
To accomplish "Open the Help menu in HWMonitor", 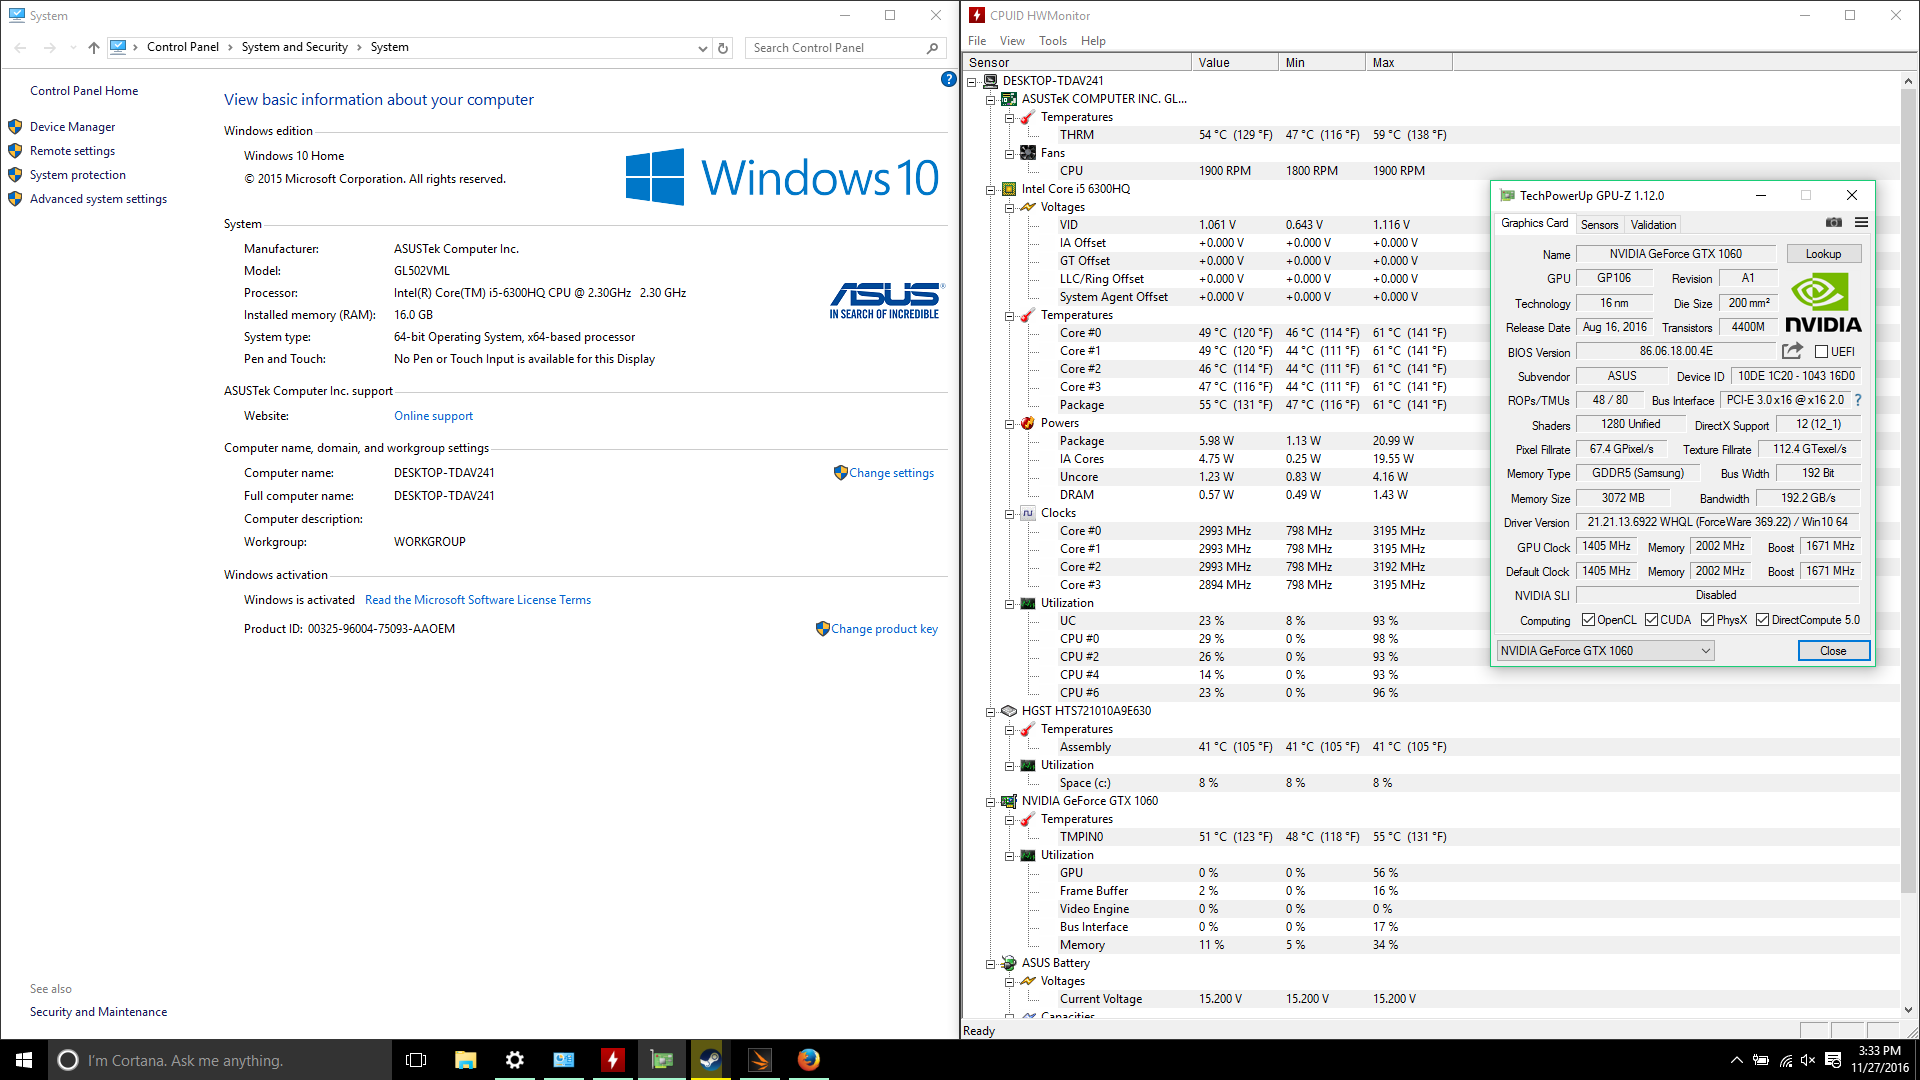I will (x=1093, y=41).
